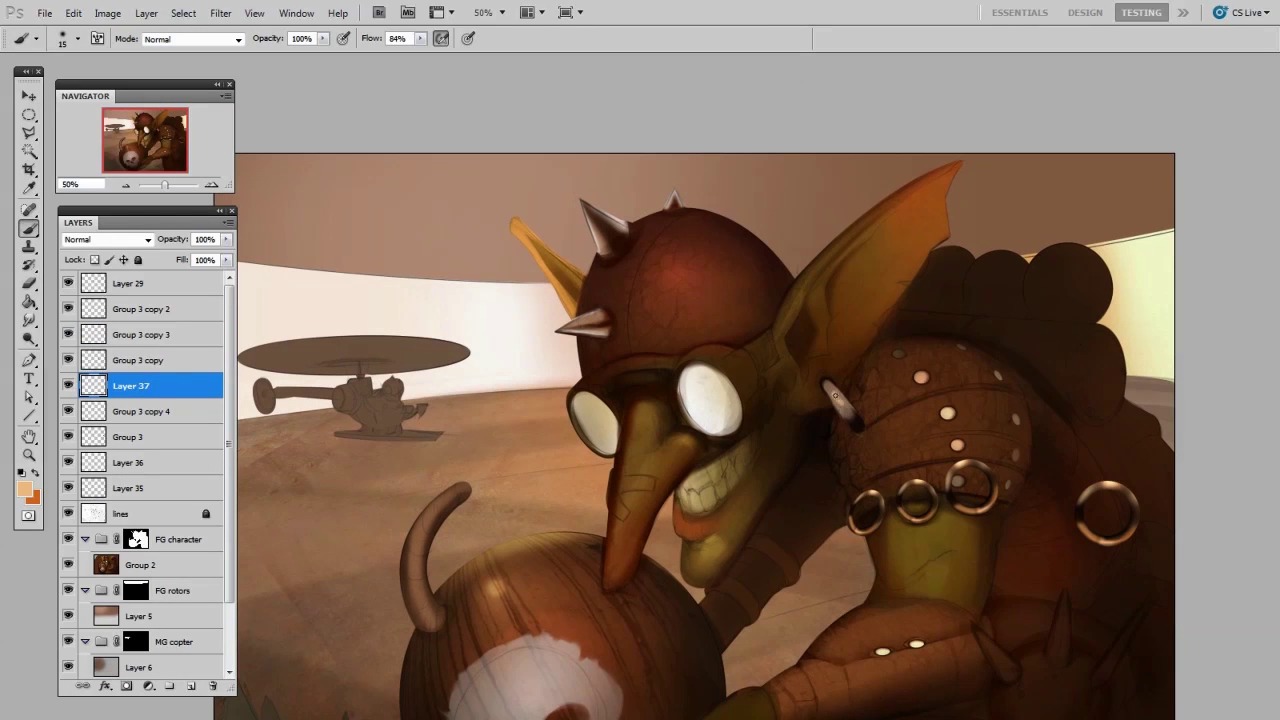
Task: Toggle tablet pressure controls opacity
Action: point(344,38)
